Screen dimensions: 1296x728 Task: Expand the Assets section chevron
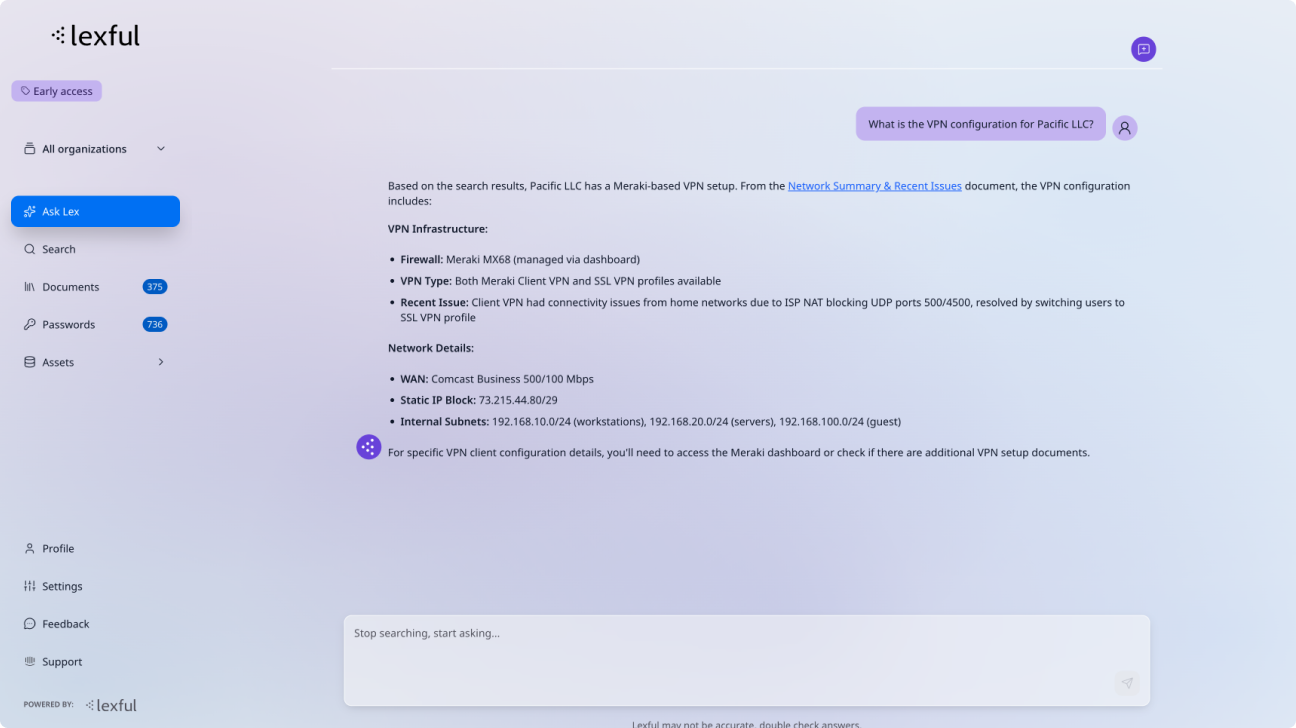160,361
